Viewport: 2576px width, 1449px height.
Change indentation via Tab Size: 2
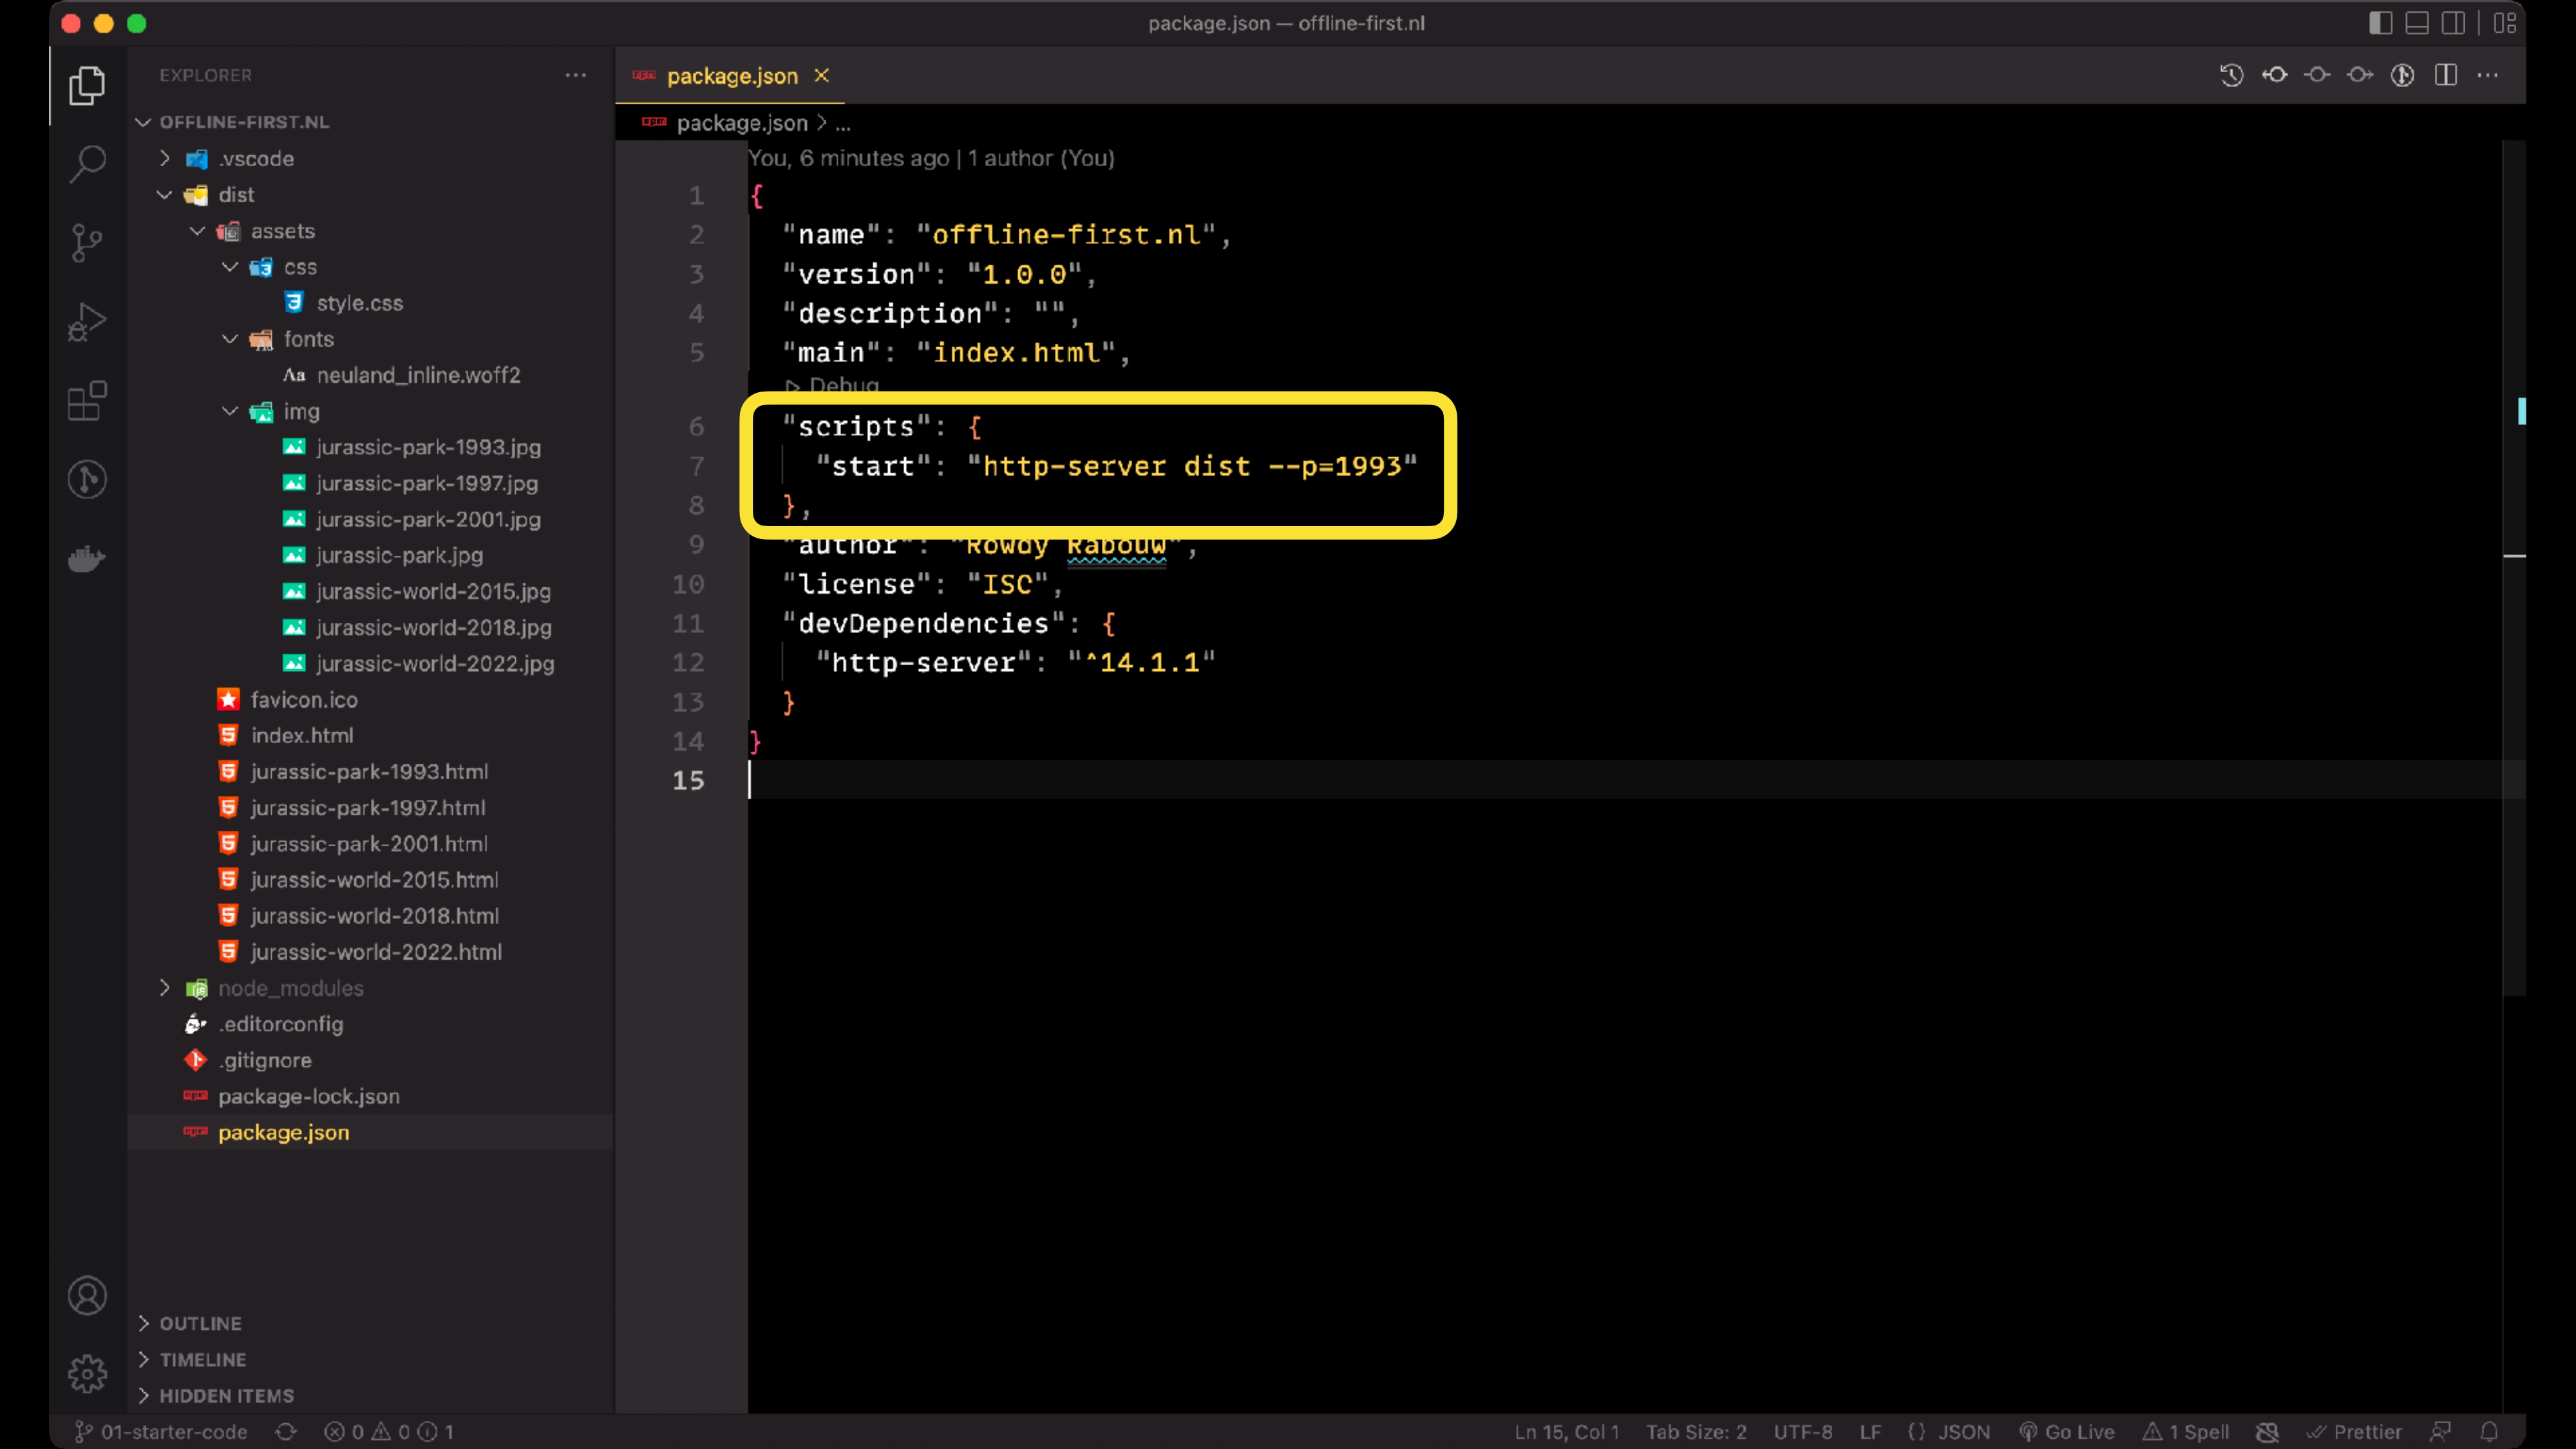point(1696,1431)
